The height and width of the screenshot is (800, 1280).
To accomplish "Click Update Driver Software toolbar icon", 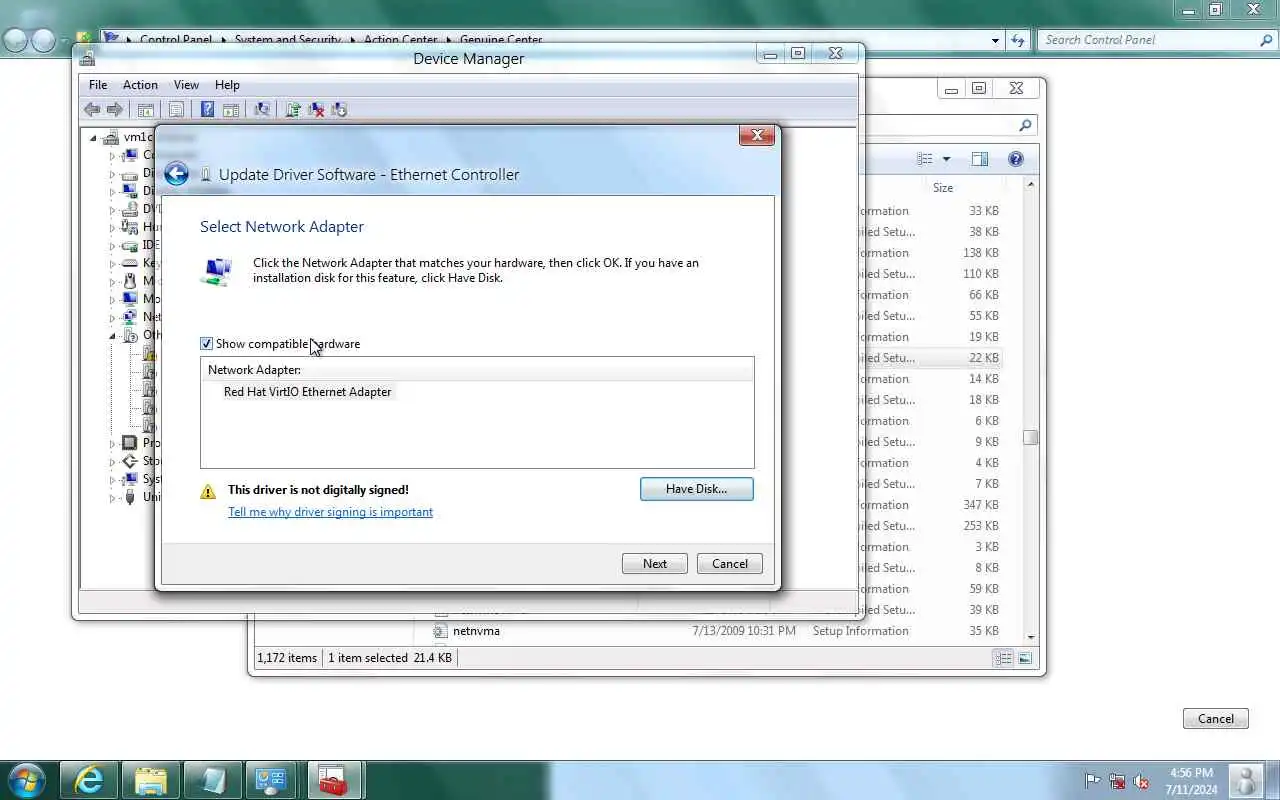I will 293,110.
